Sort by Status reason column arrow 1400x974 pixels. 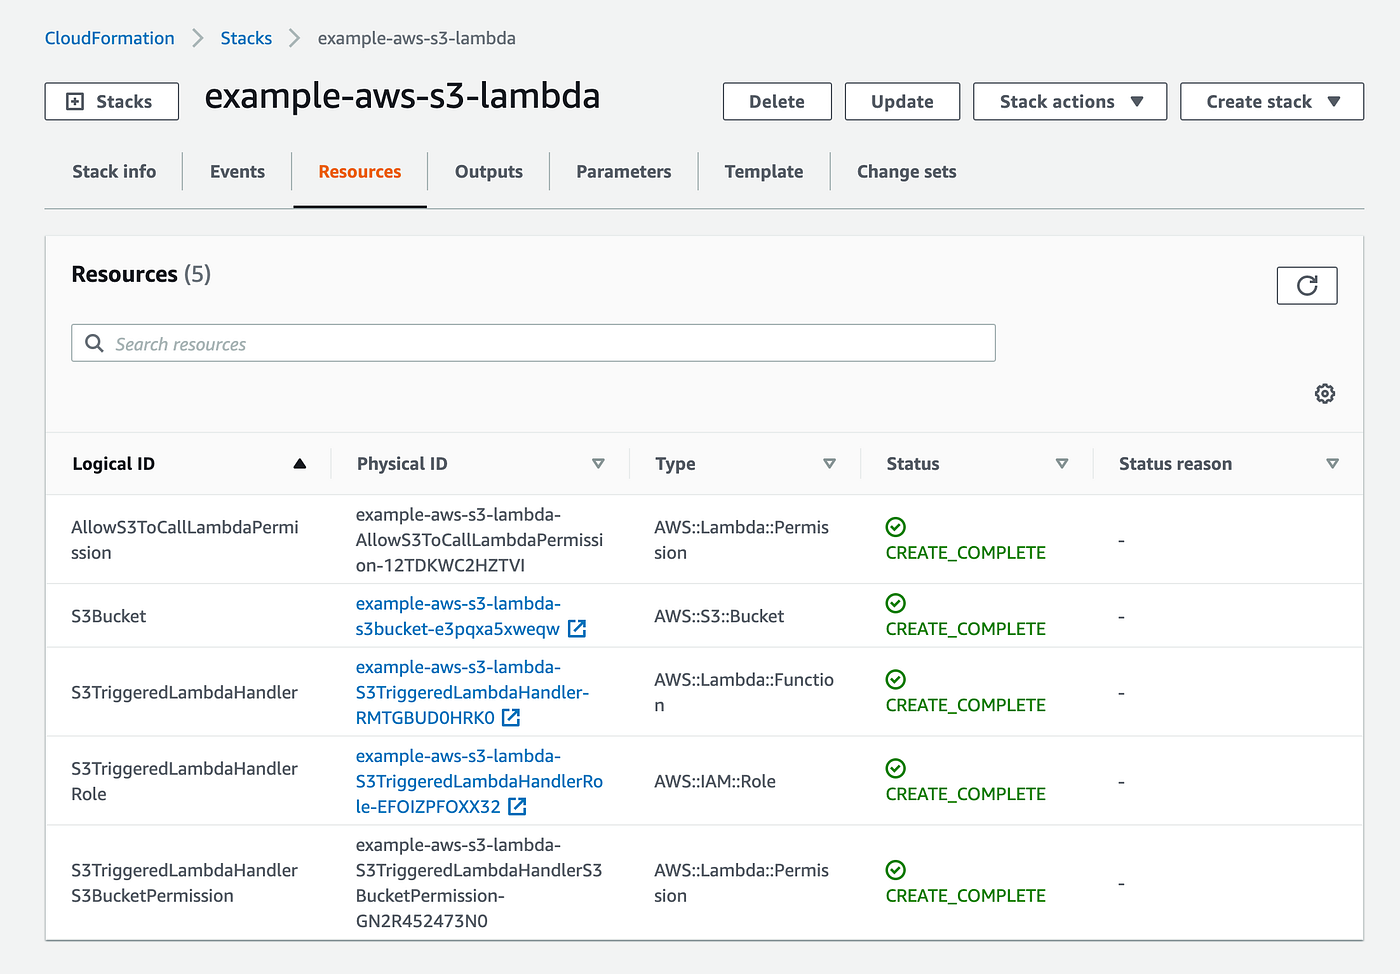tap(1332, 463)
